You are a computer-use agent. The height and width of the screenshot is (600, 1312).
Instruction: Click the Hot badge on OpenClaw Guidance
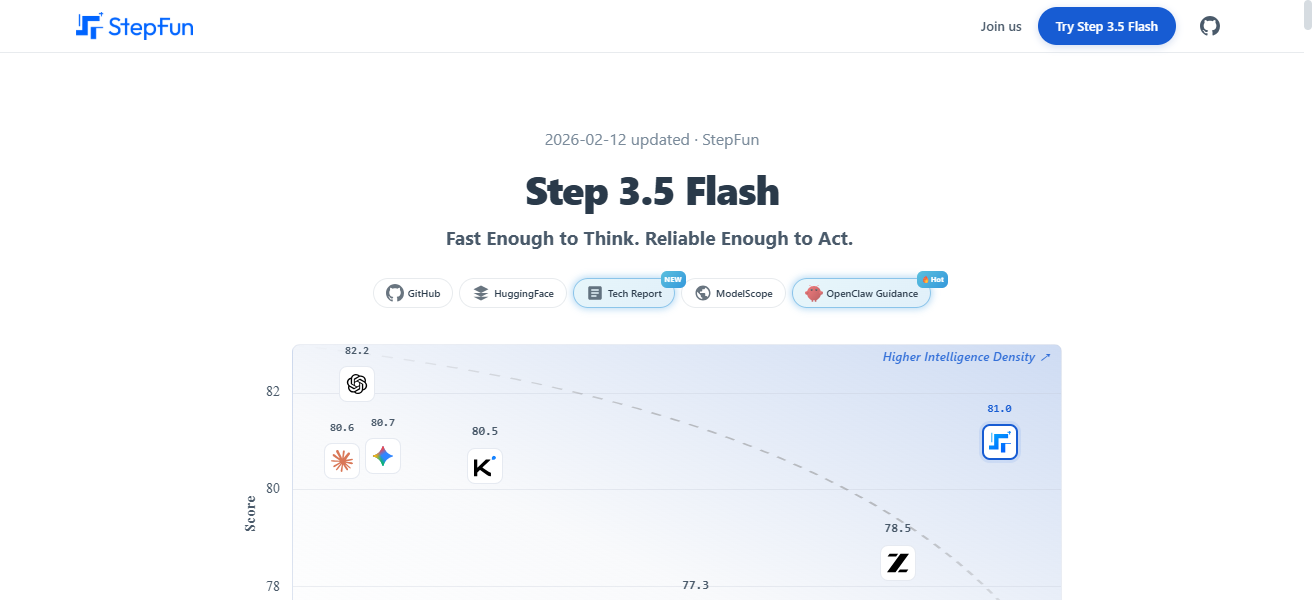point(932,279)
